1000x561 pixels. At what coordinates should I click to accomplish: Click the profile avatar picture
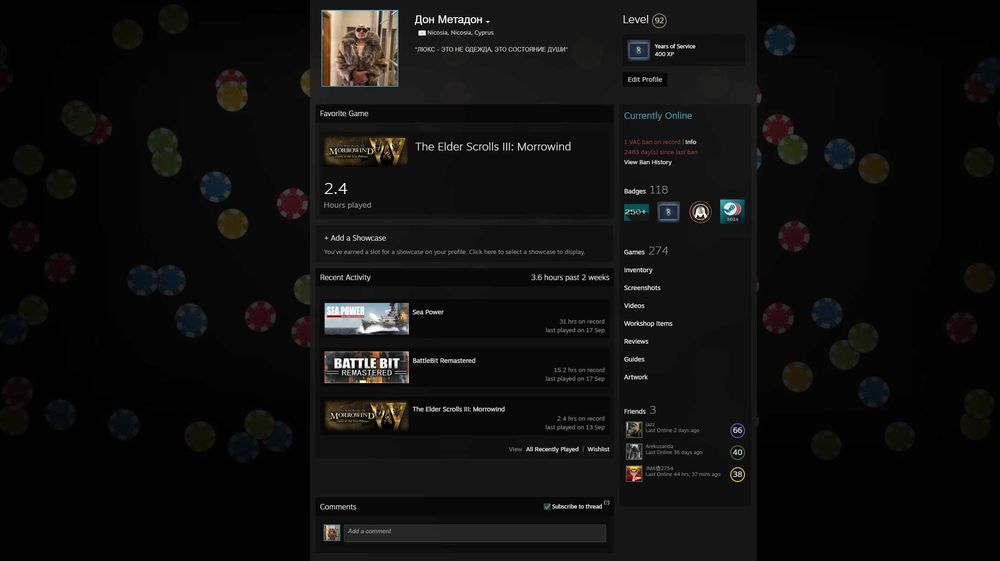[360, 48]
